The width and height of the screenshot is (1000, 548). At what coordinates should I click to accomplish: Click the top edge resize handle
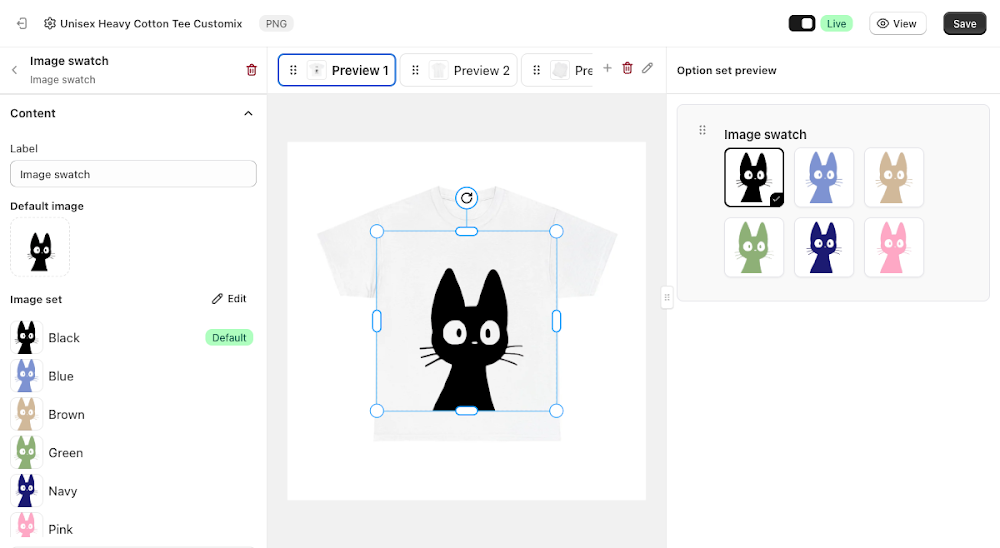pyautogui.click(x=467, y=232)
